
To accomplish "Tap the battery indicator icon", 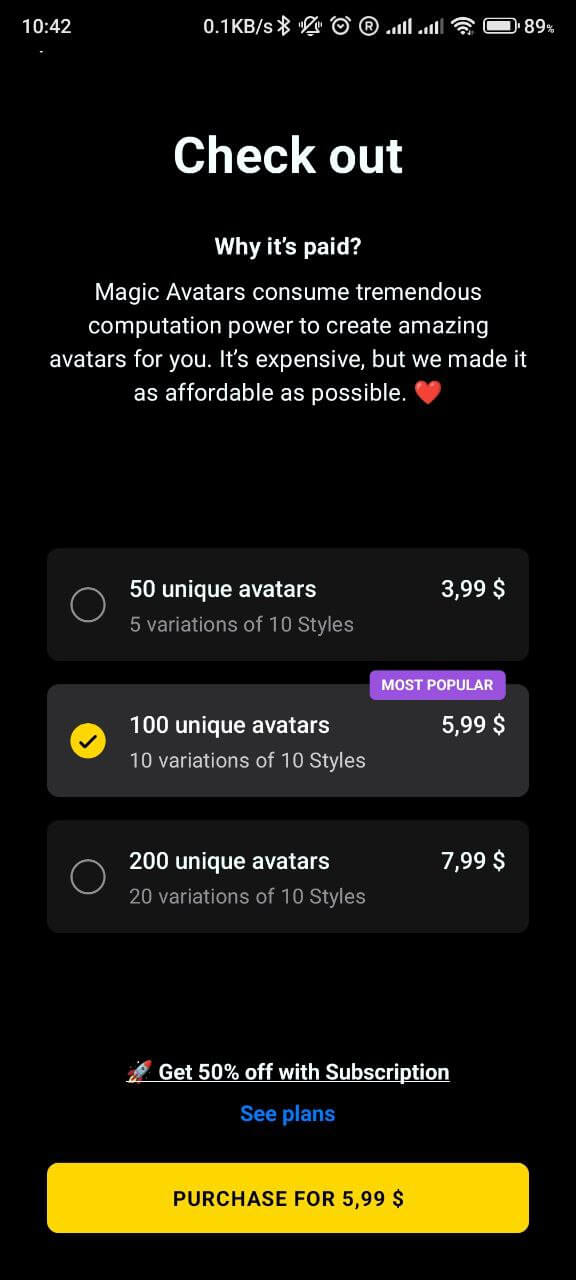I will point(500,26).
